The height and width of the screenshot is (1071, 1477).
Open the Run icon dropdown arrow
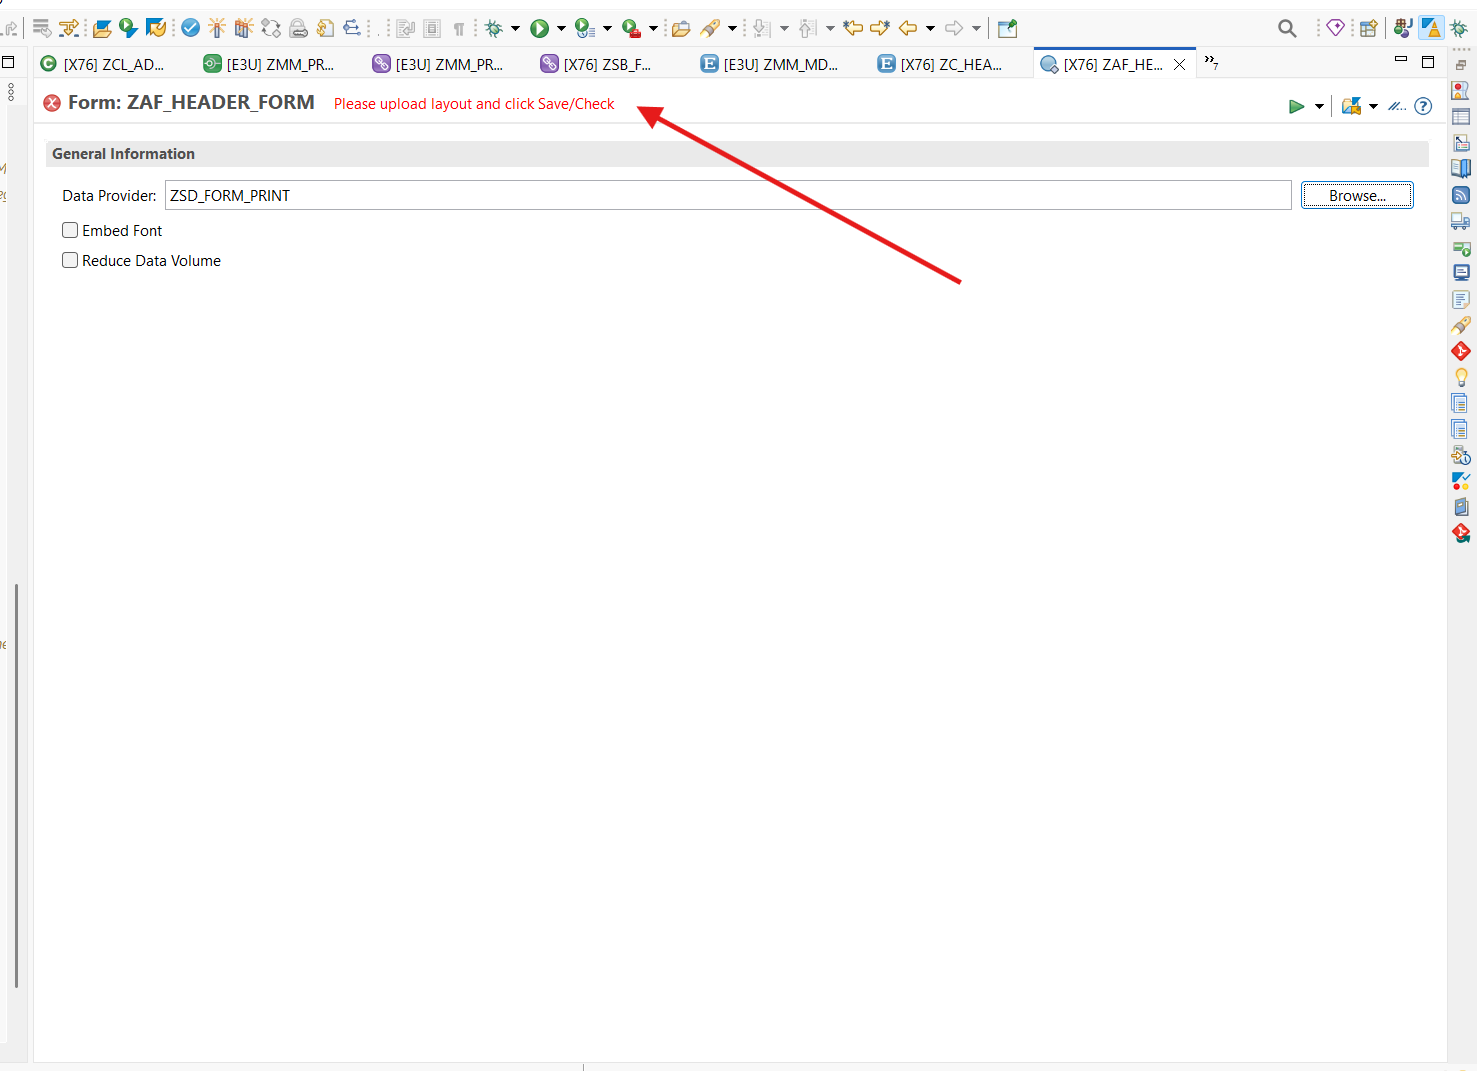561,28
